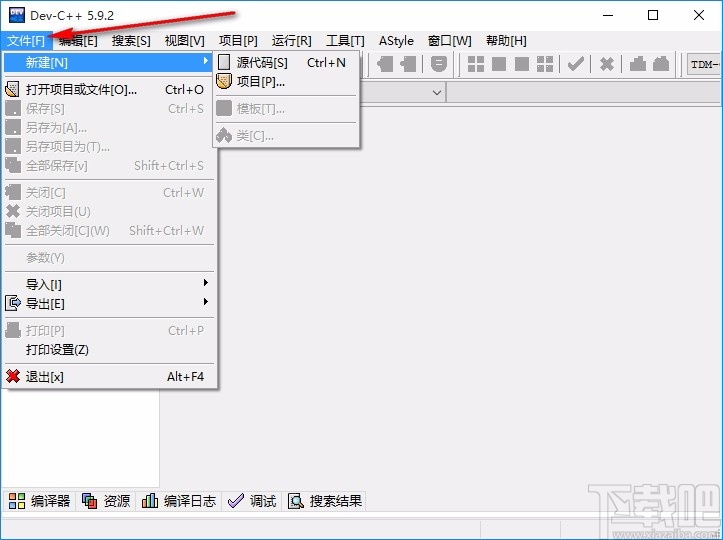The width and height of the screenshot is (723, 540).
Task: Click the greyed Profile analysis toolbar icon
Action: (x=638, y=64)
